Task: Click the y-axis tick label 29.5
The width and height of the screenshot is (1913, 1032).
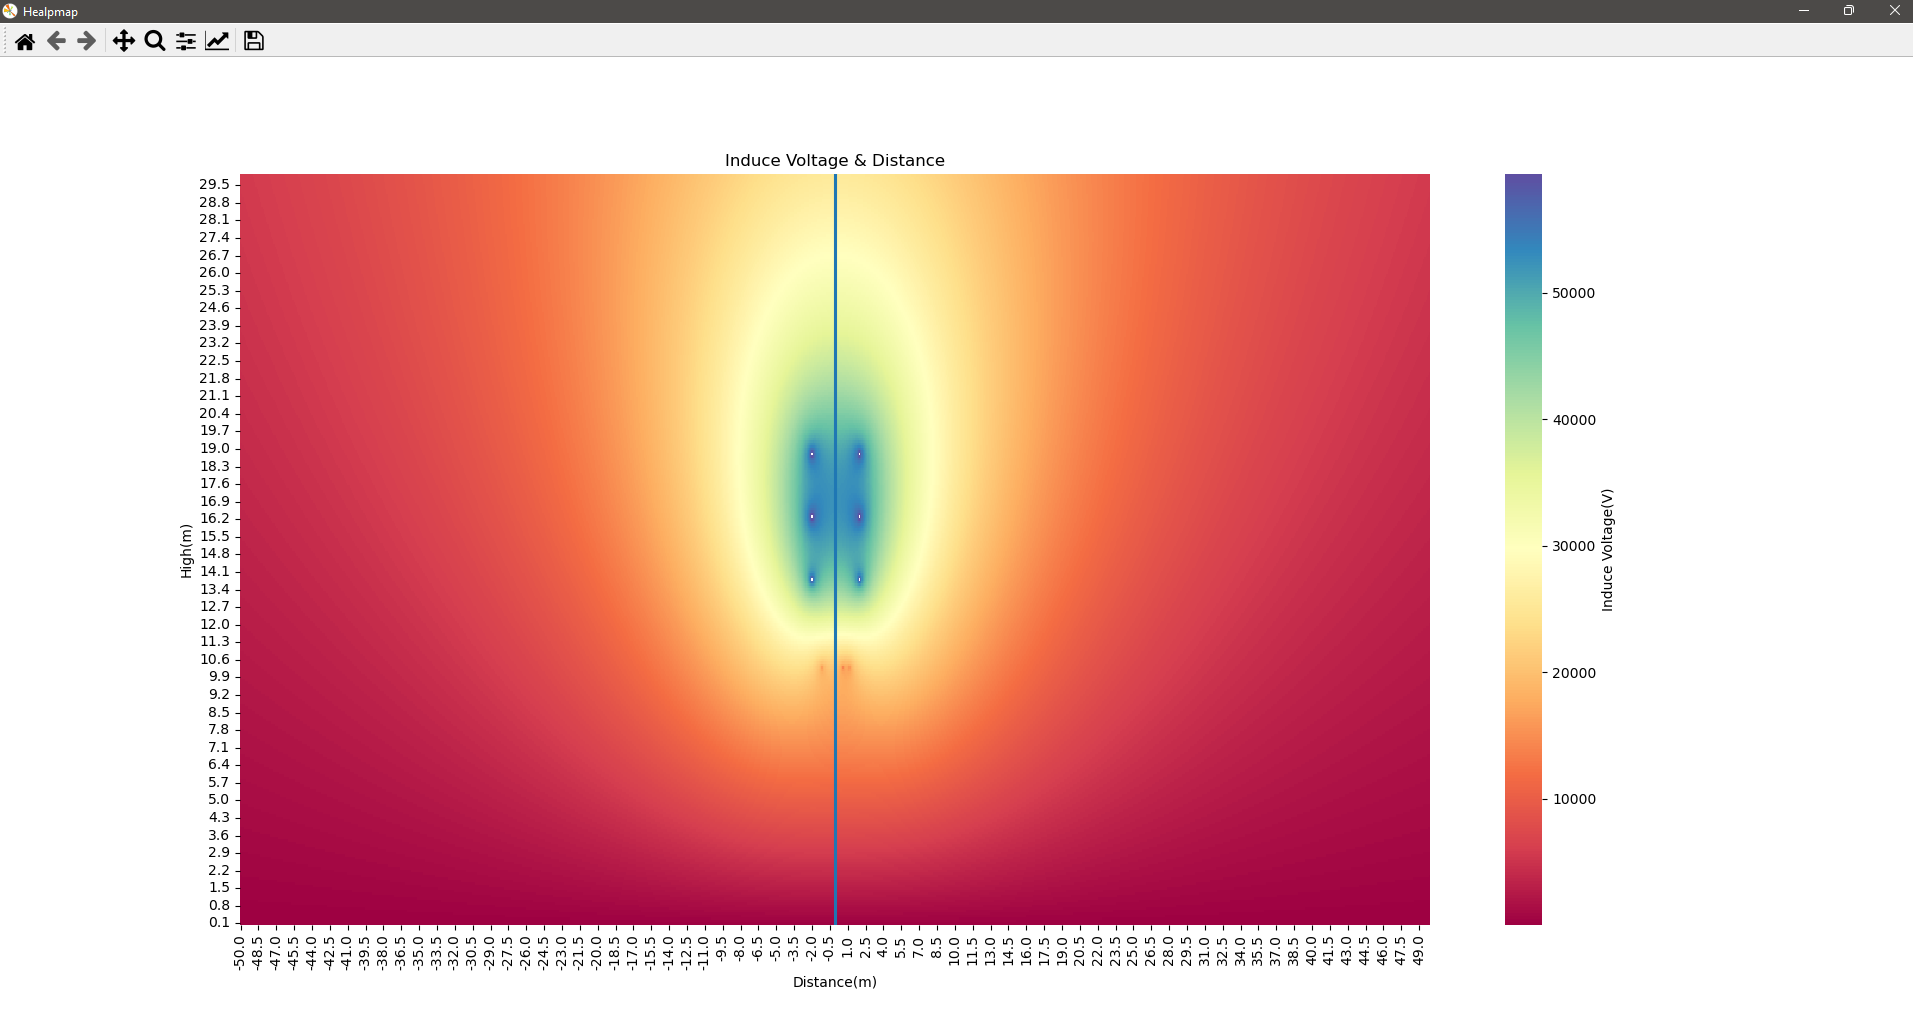Action: click(x=214, y=184)
